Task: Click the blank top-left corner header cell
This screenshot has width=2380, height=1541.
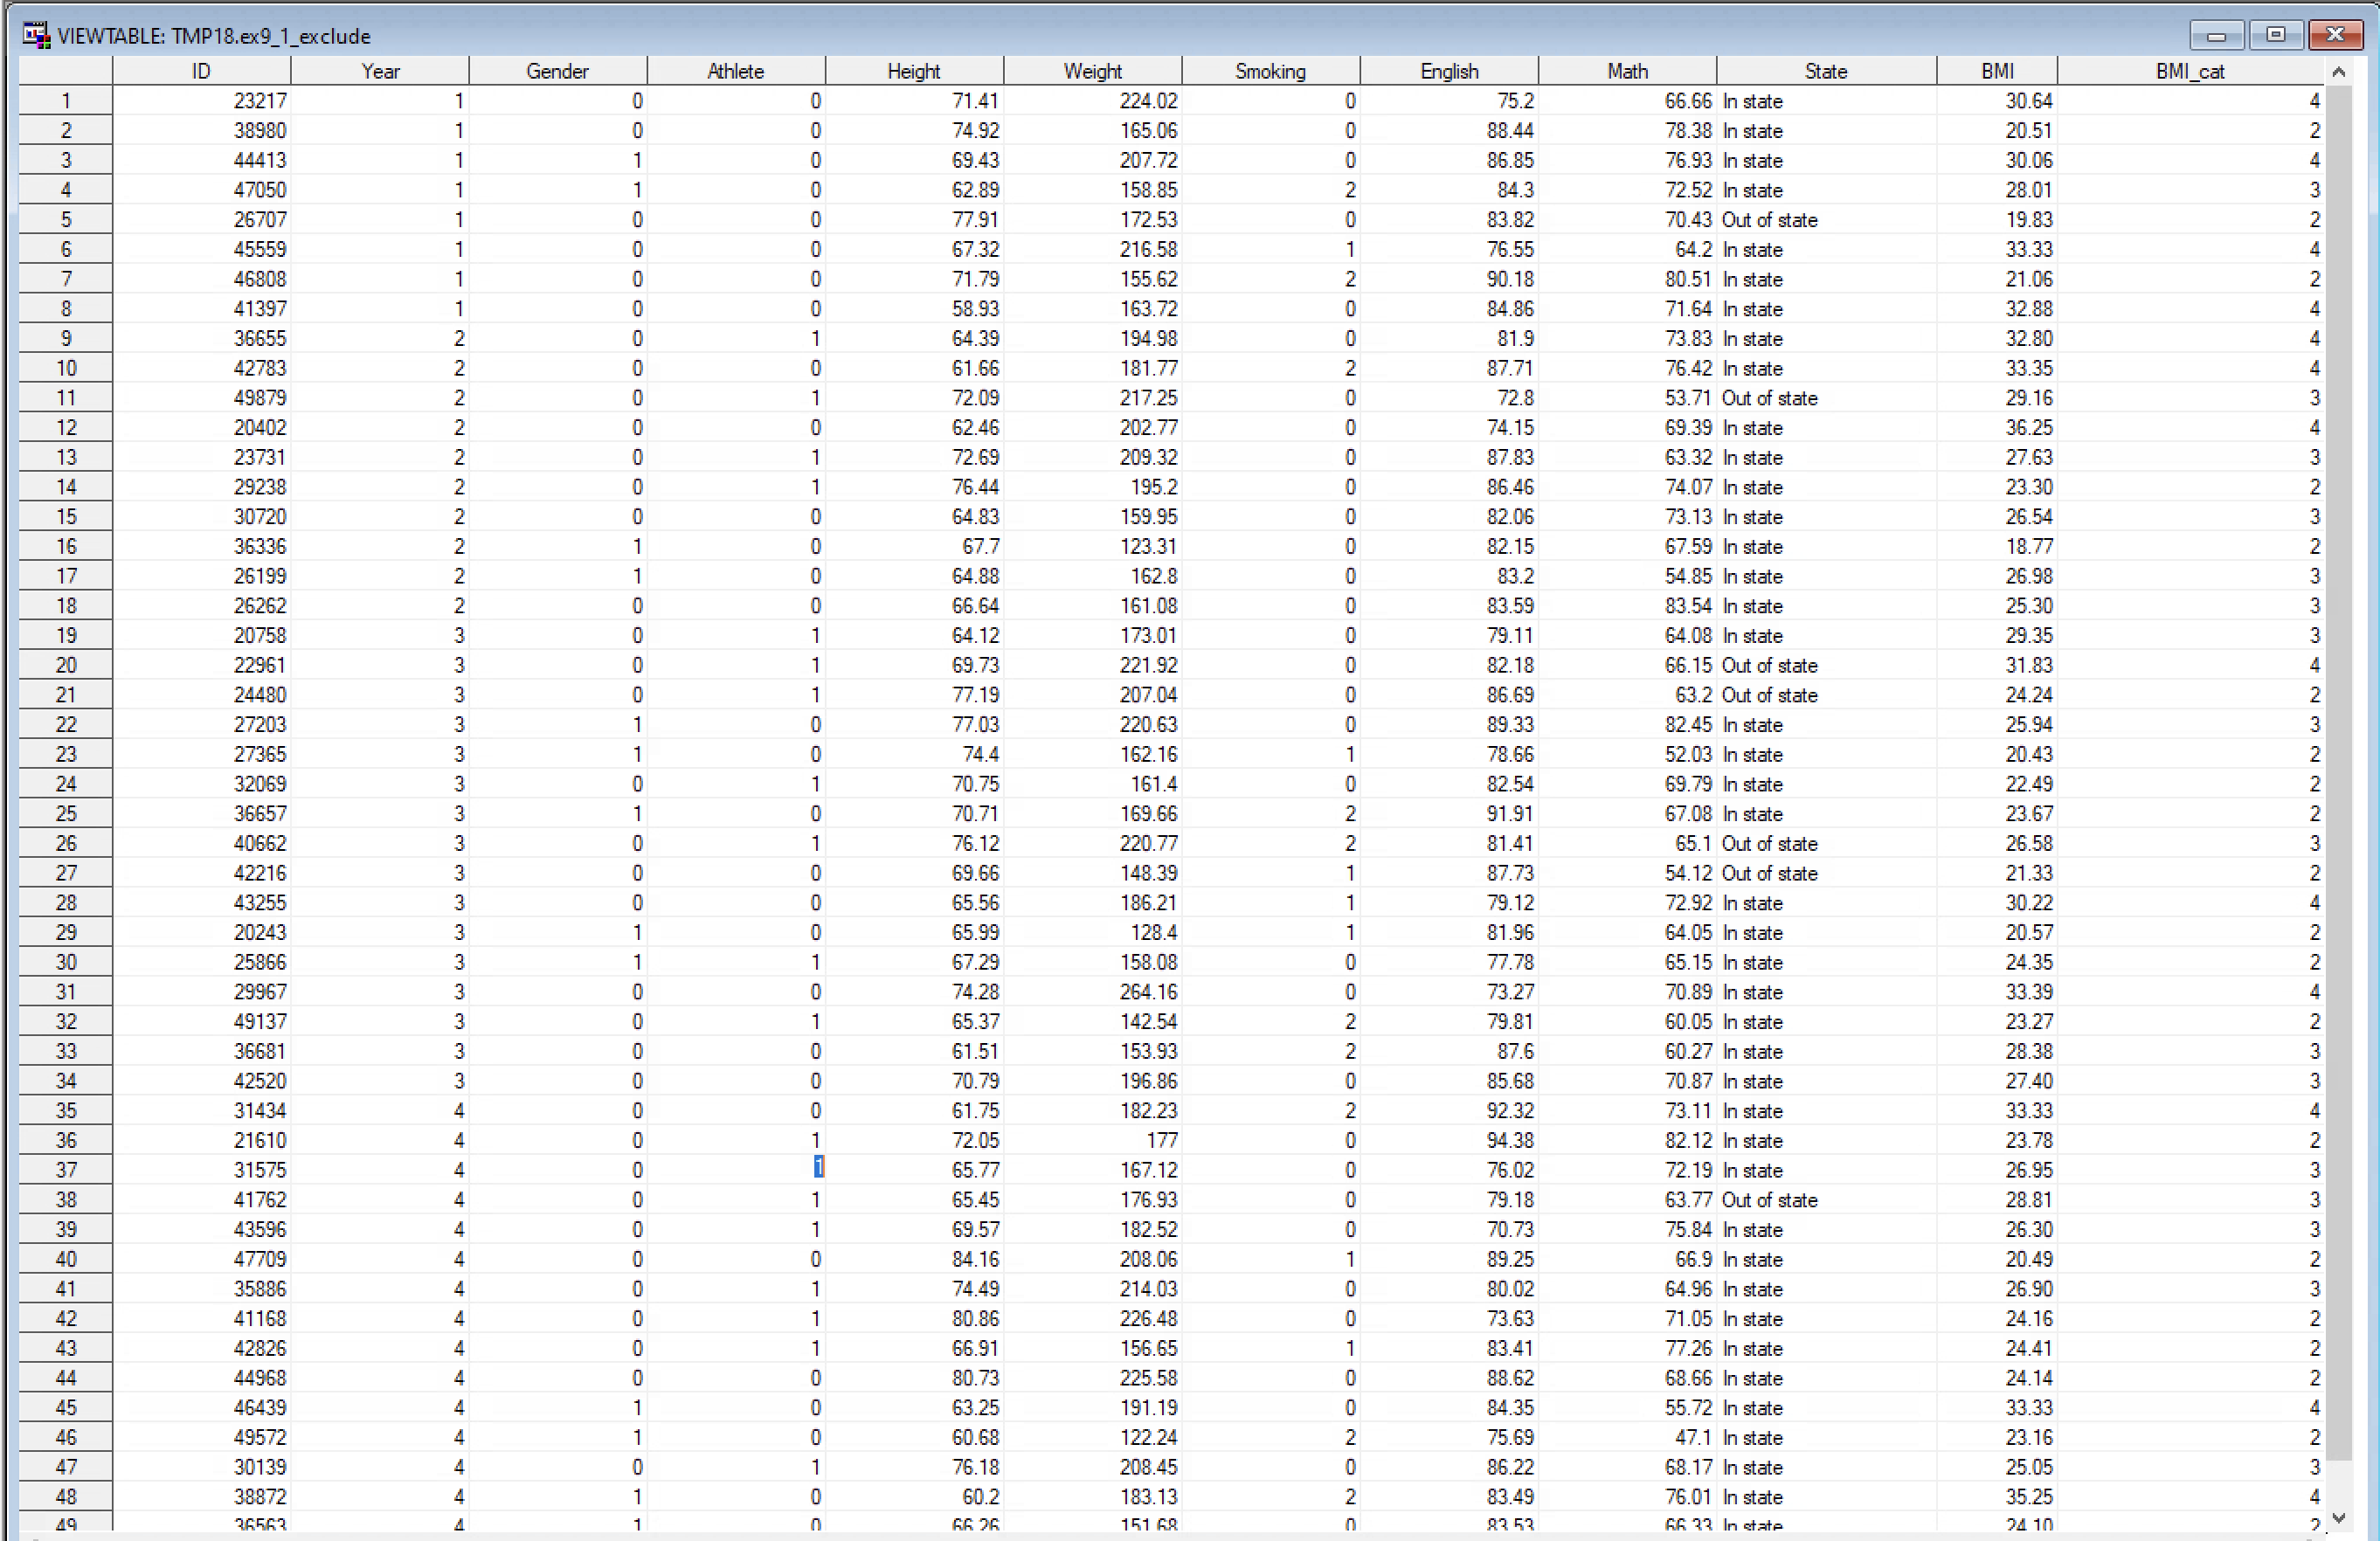Action: pyautogui.click(x=66, y=71)
